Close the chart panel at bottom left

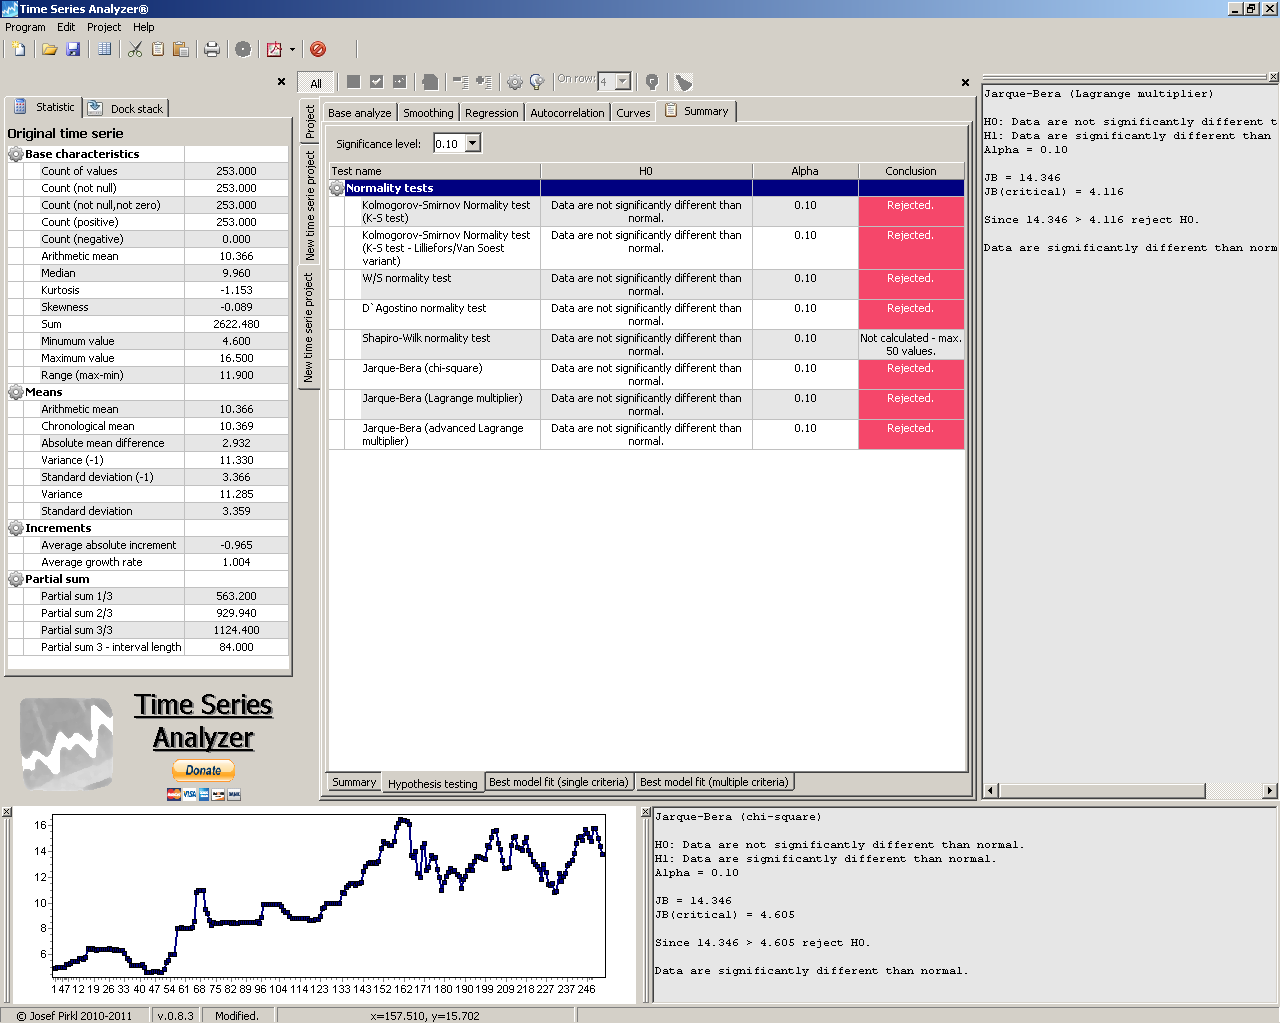[x=7, y=812]
